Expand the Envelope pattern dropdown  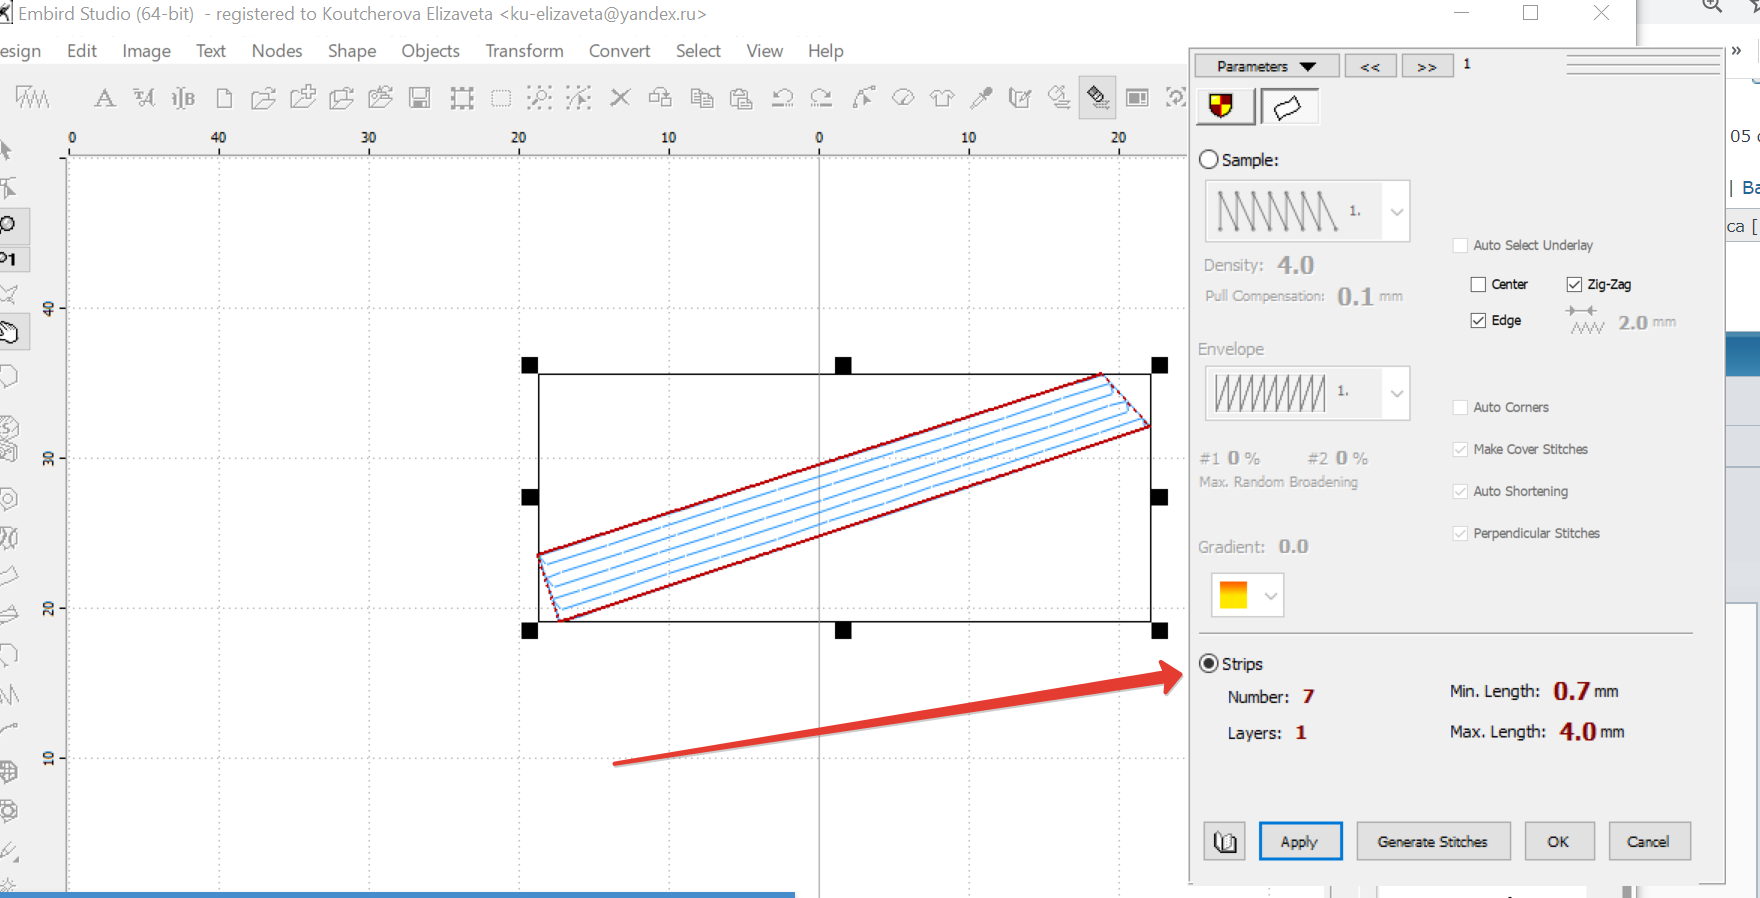click(1396, 393)
